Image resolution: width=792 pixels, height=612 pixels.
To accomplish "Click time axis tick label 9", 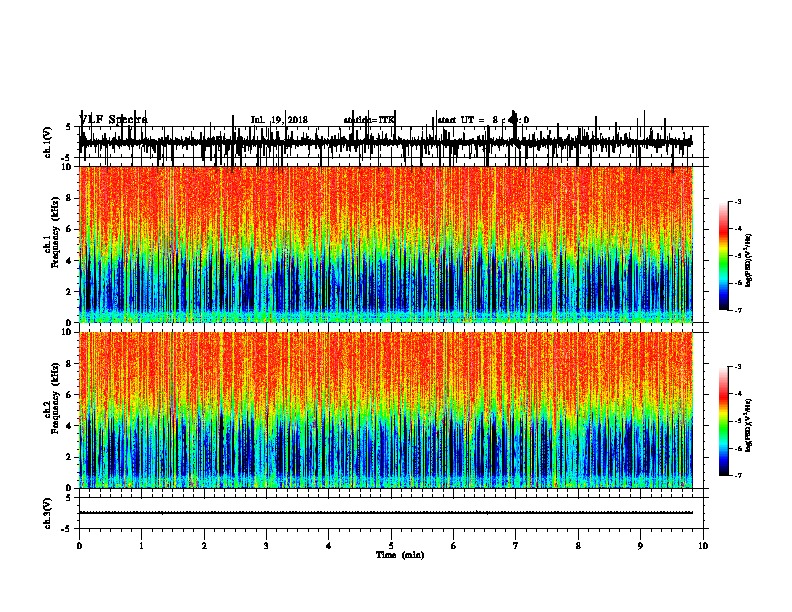I will [x=640, y=546].
